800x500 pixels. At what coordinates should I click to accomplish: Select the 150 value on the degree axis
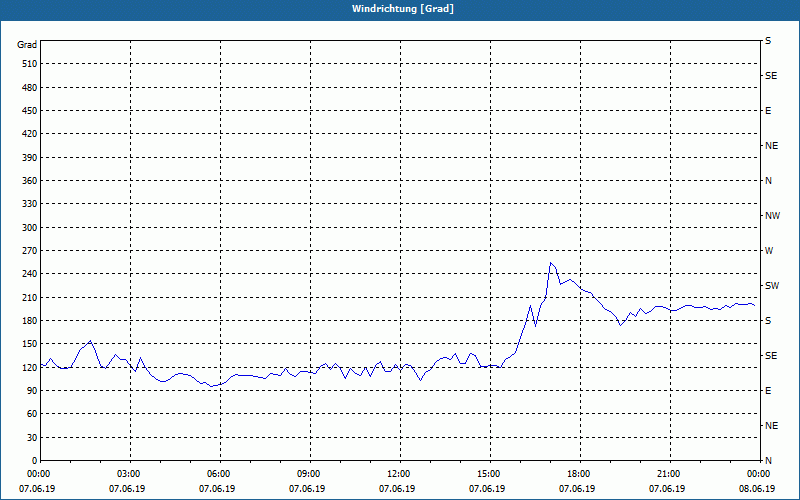coord(30,343)
